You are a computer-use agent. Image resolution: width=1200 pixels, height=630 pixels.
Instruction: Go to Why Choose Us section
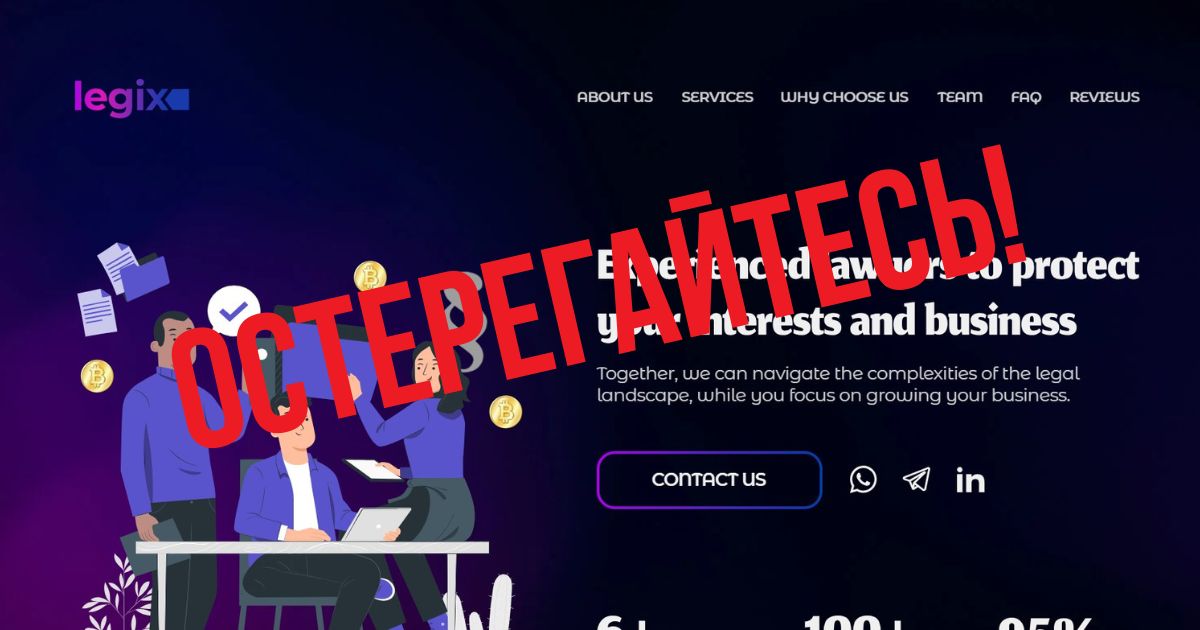(x=844, y=97)
